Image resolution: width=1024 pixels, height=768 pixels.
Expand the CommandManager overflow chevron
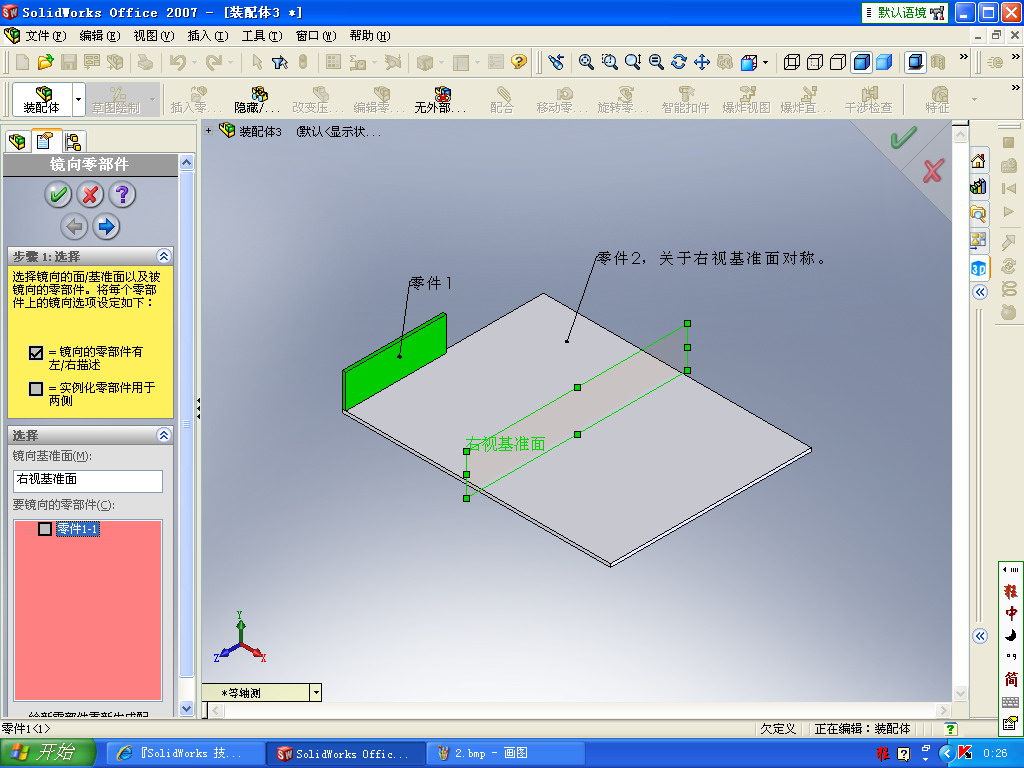pos(1016,88)
